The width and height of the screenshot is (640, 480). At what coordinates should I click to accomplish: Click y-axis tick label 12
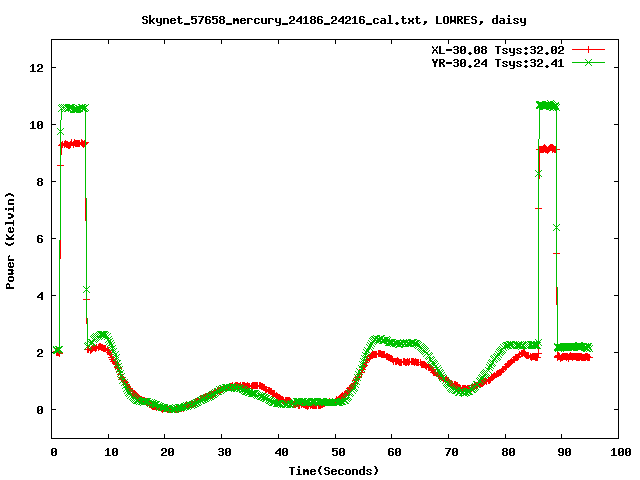point(36,68)
